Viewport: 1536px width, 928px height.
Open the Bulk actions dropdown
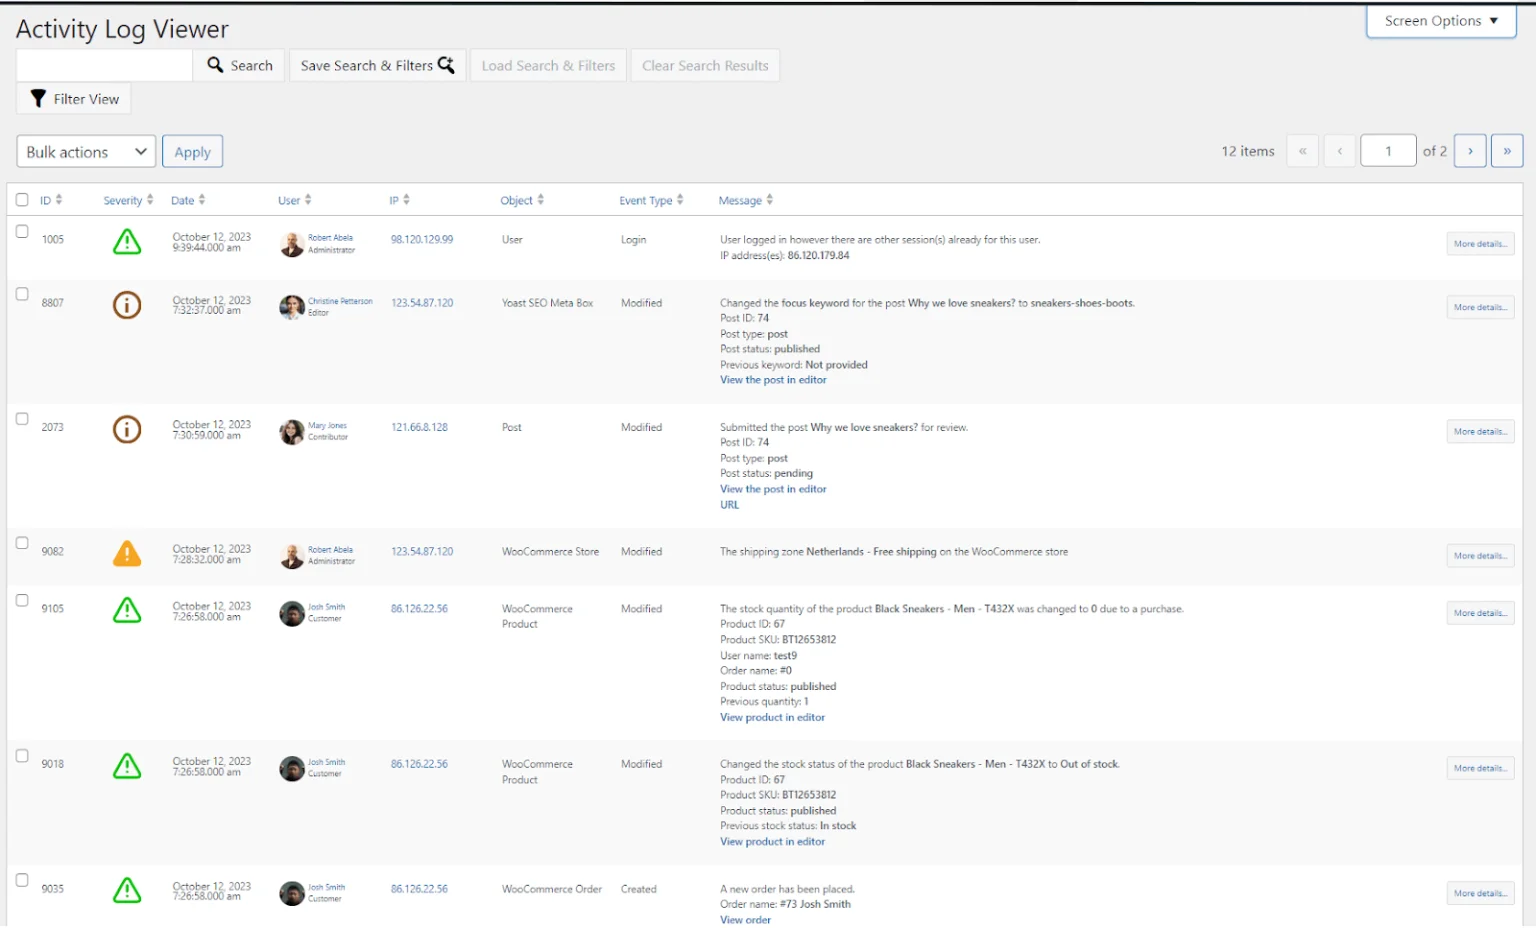coord(86,152)
